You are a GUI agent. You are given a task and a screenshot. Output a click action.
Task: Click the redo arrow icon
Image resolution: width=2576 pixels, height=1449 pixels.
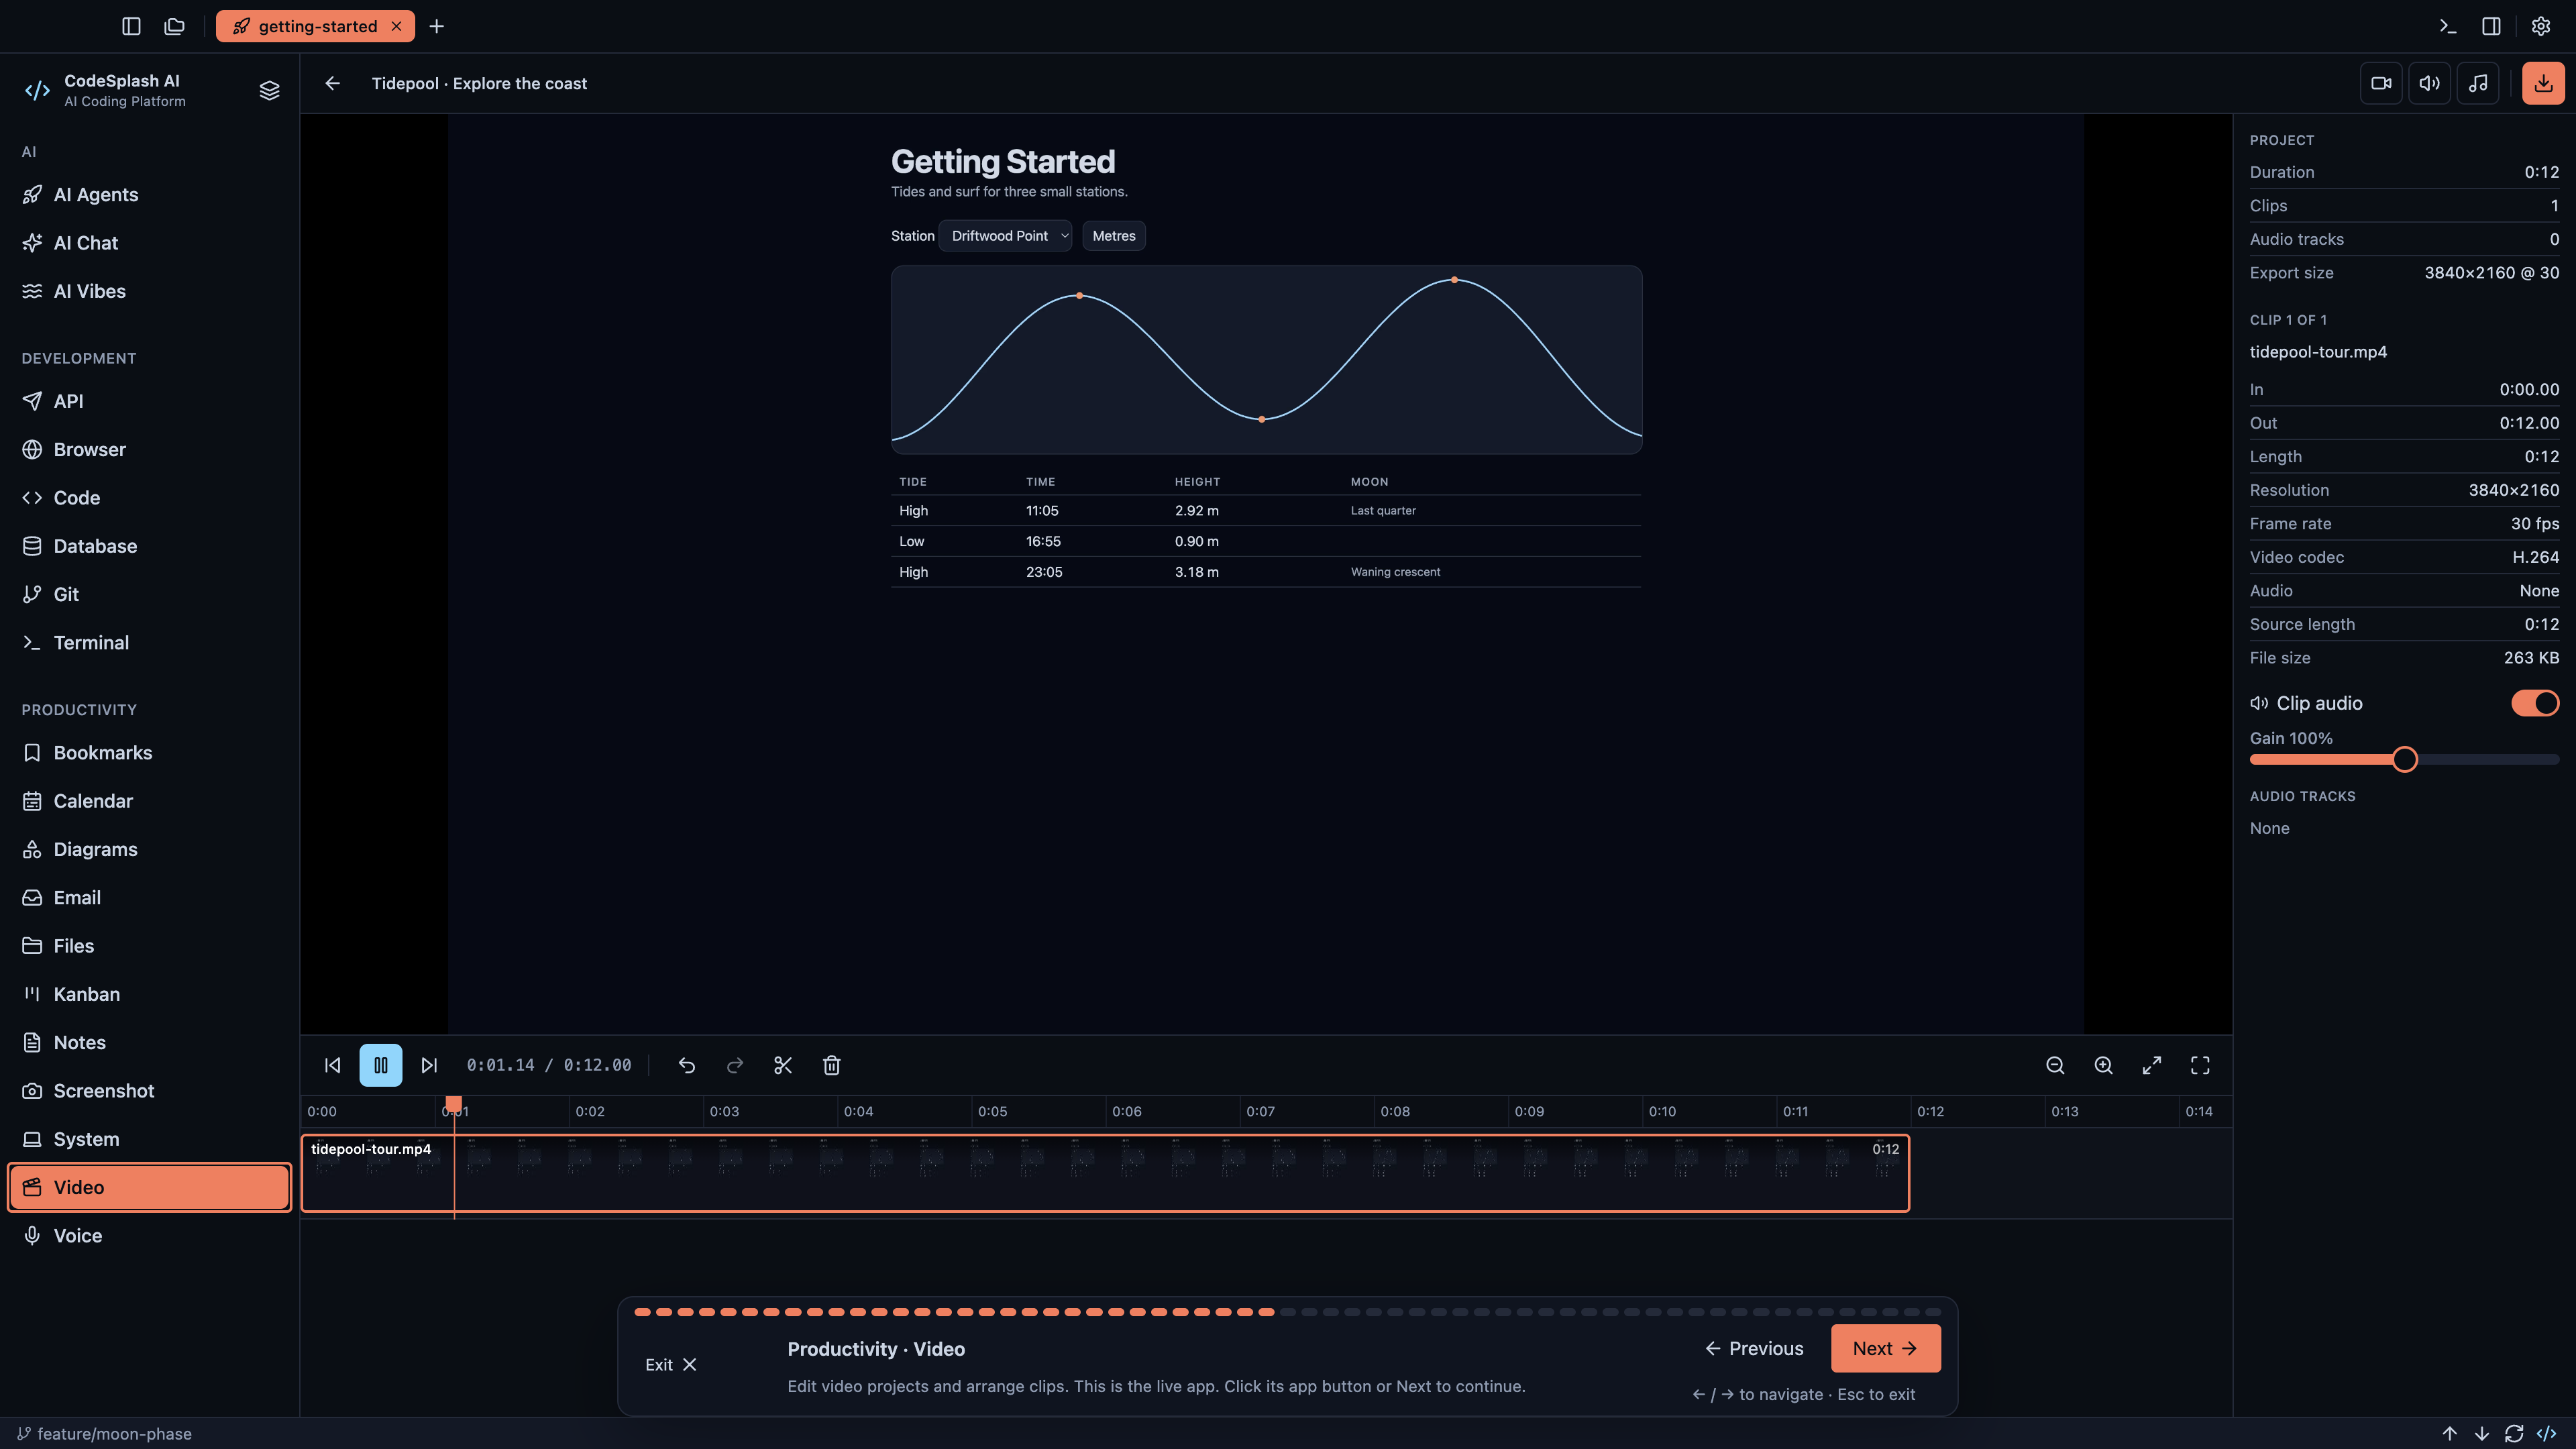pyautogui.click(x=735, y=1065)
